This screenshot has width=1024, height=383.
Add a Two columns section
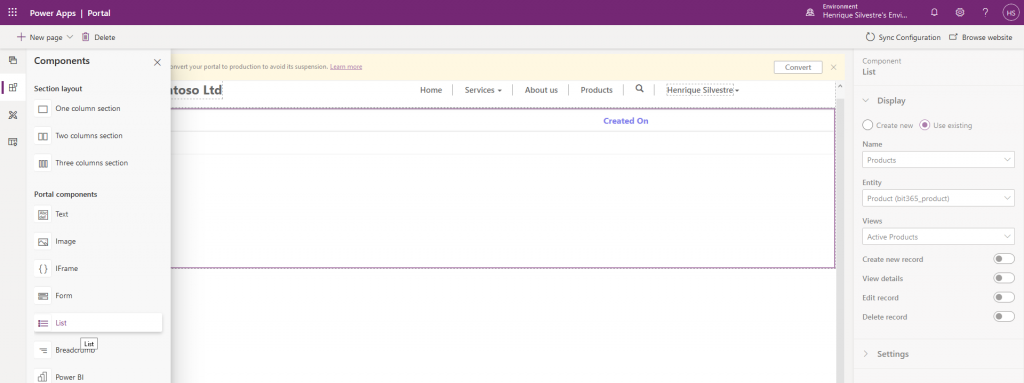point(98,136)
